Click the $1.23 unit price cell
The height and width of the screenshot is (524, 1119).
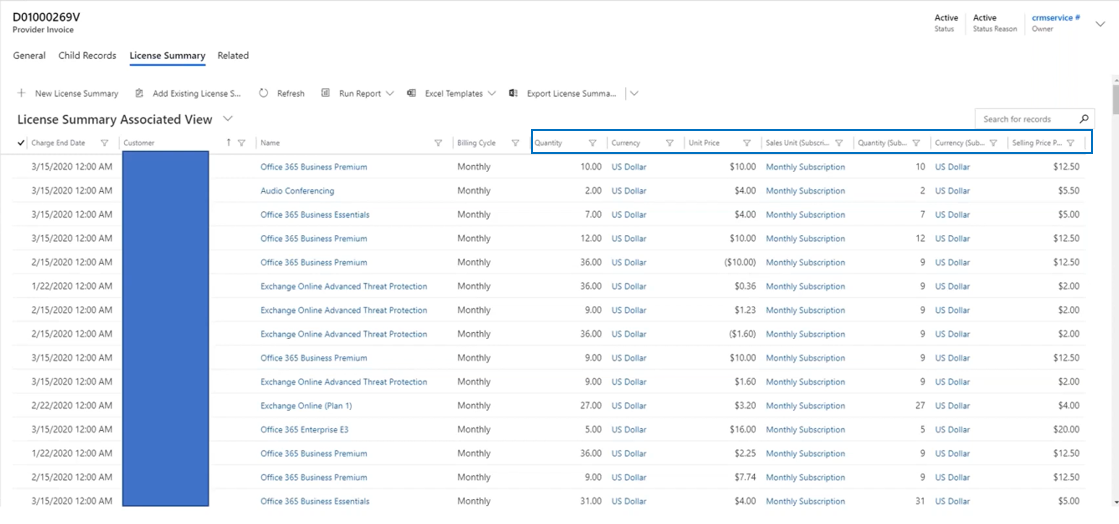[745, 310]
